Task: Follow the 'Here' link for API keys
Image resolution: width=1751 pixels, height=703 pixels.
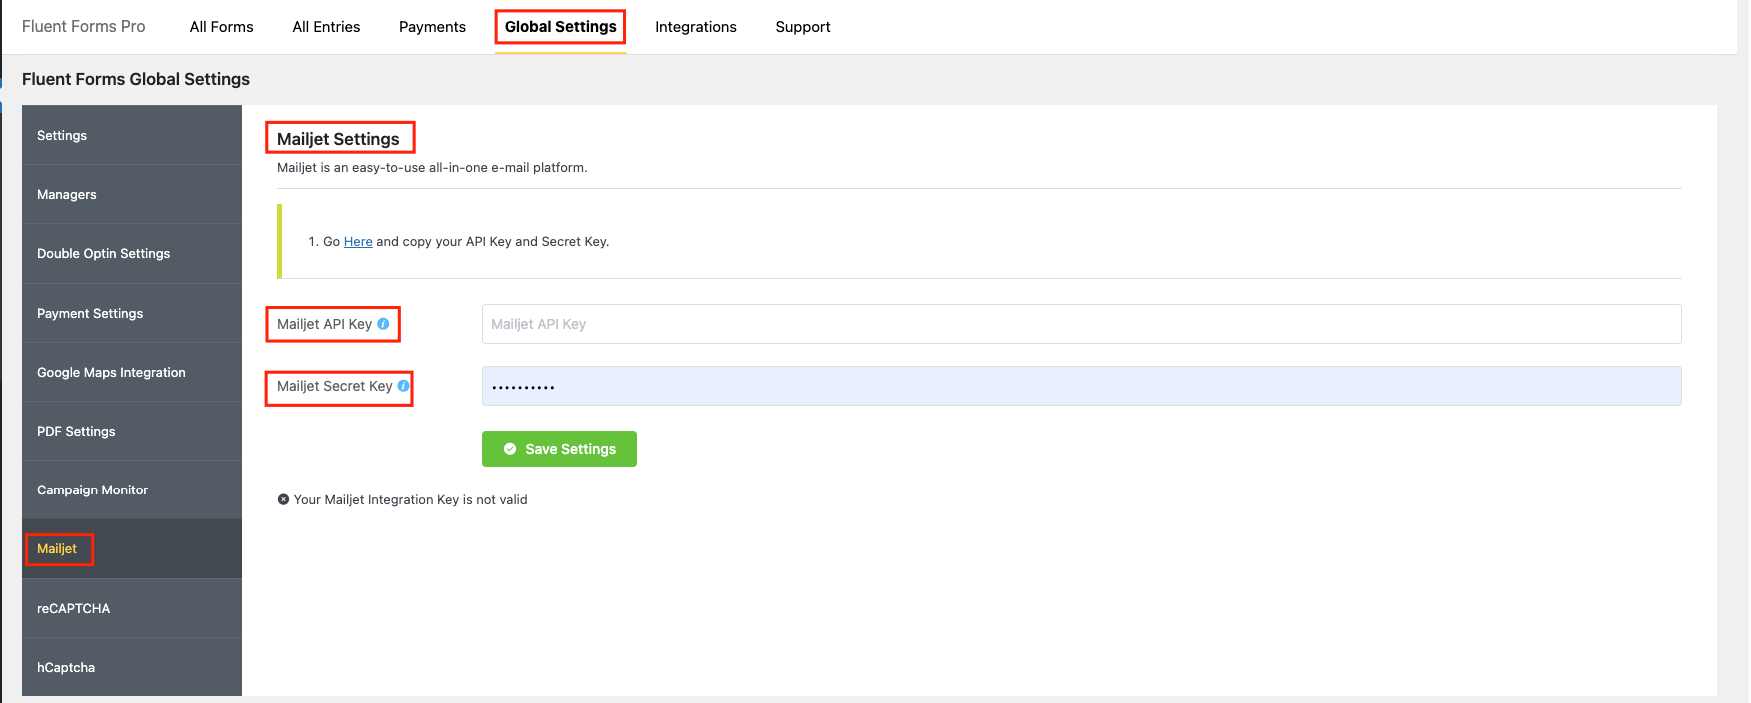Action: coord(358,241)
